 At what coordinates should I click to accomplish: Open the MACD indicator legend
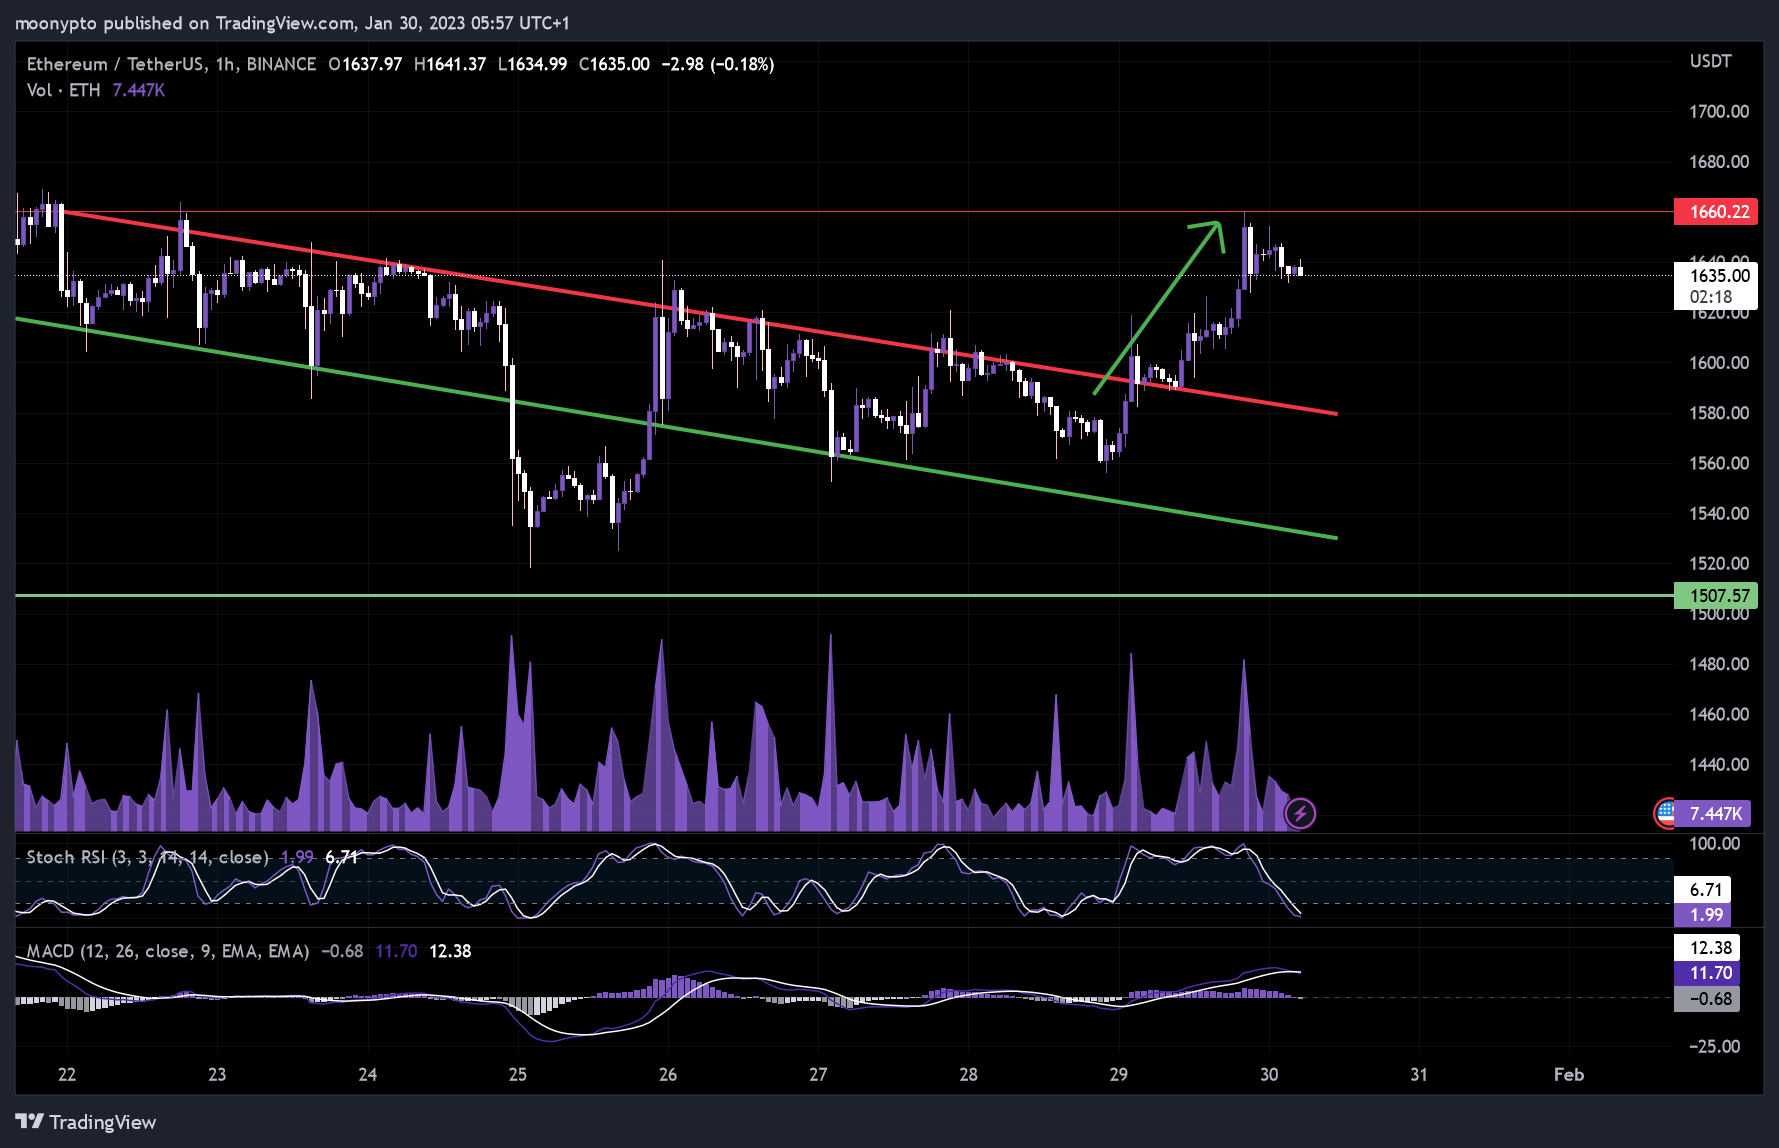(168, 951)
